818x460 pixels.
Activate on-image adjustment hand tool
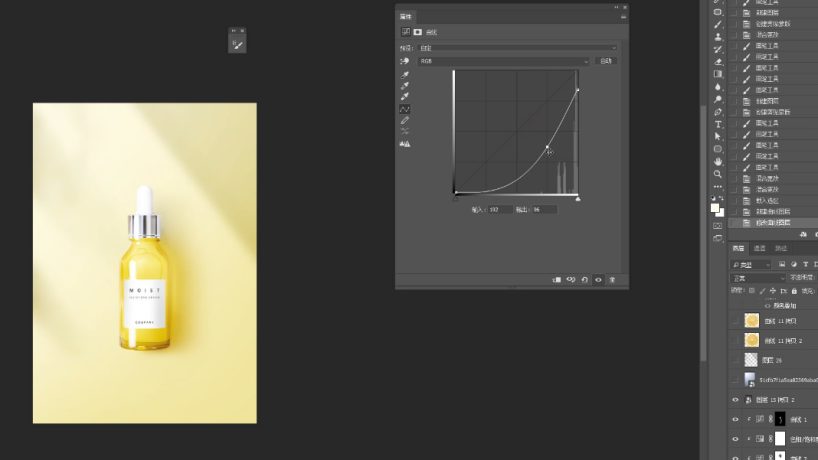click(x=405, y=61)
